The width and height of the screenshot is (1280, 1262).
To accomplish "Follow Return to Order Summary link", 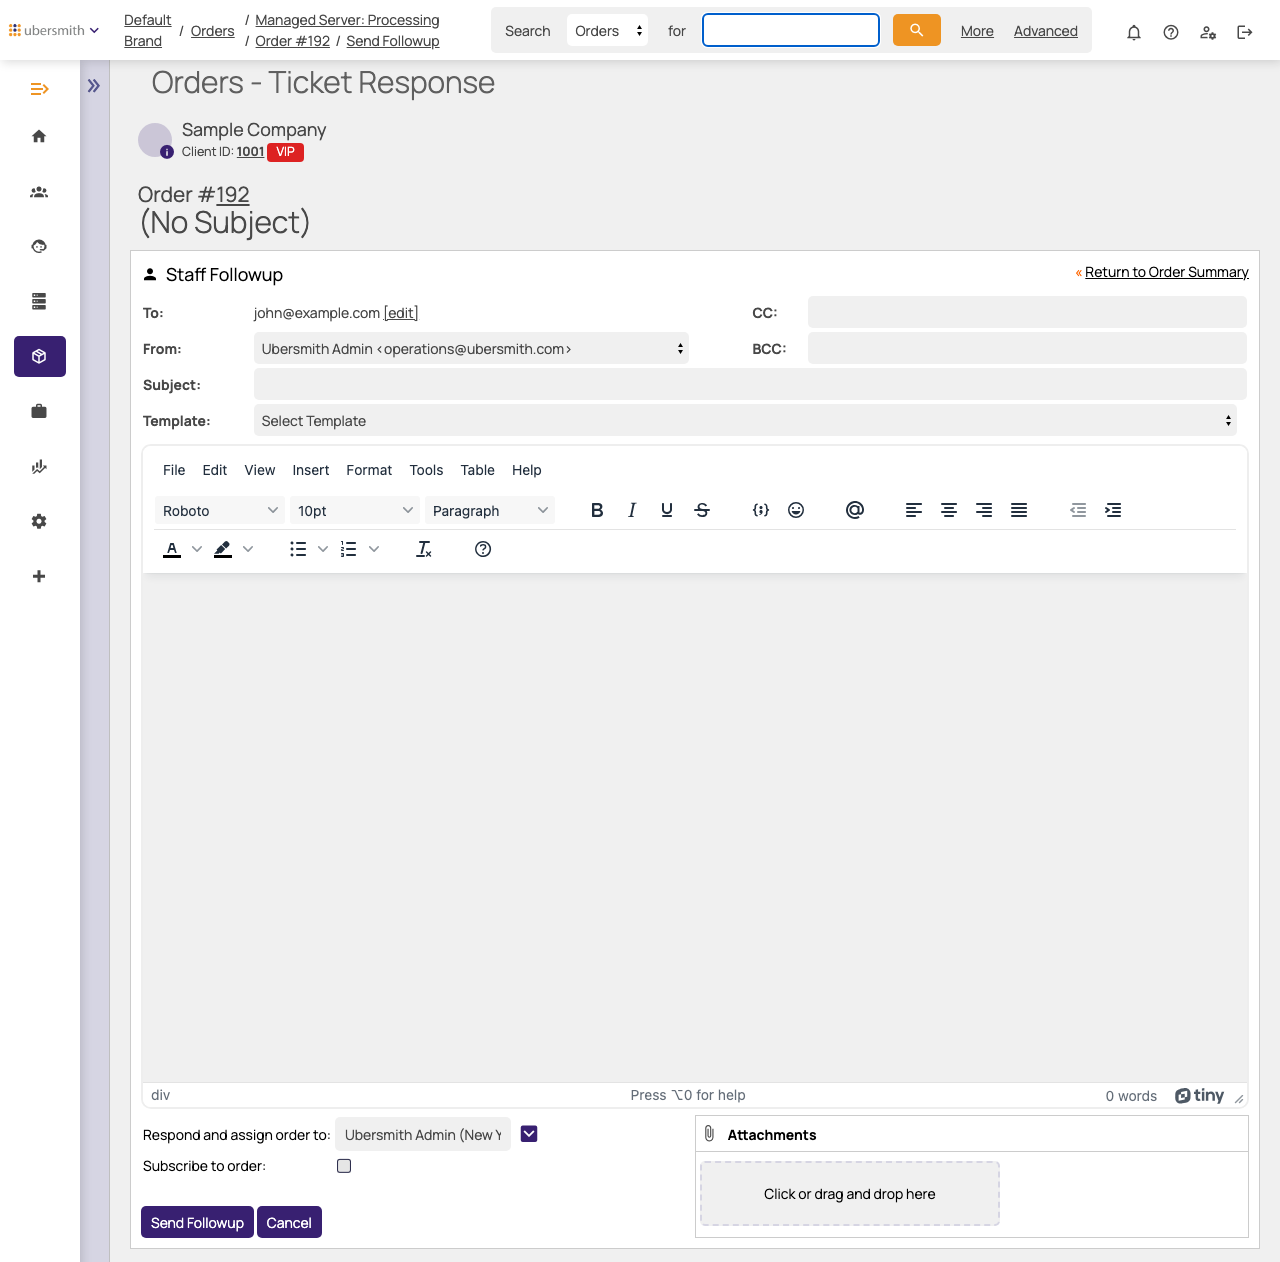I will point(1167,272).
